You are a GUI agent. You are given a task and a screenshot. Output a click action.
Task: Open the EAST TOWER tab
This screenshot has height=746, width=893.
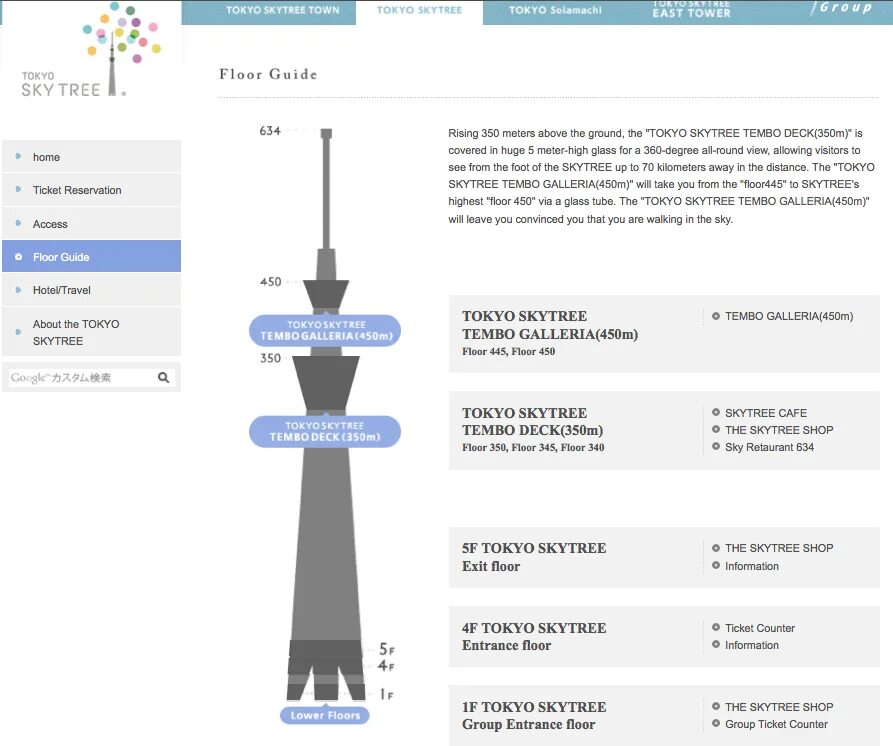(x=691, y=10)
